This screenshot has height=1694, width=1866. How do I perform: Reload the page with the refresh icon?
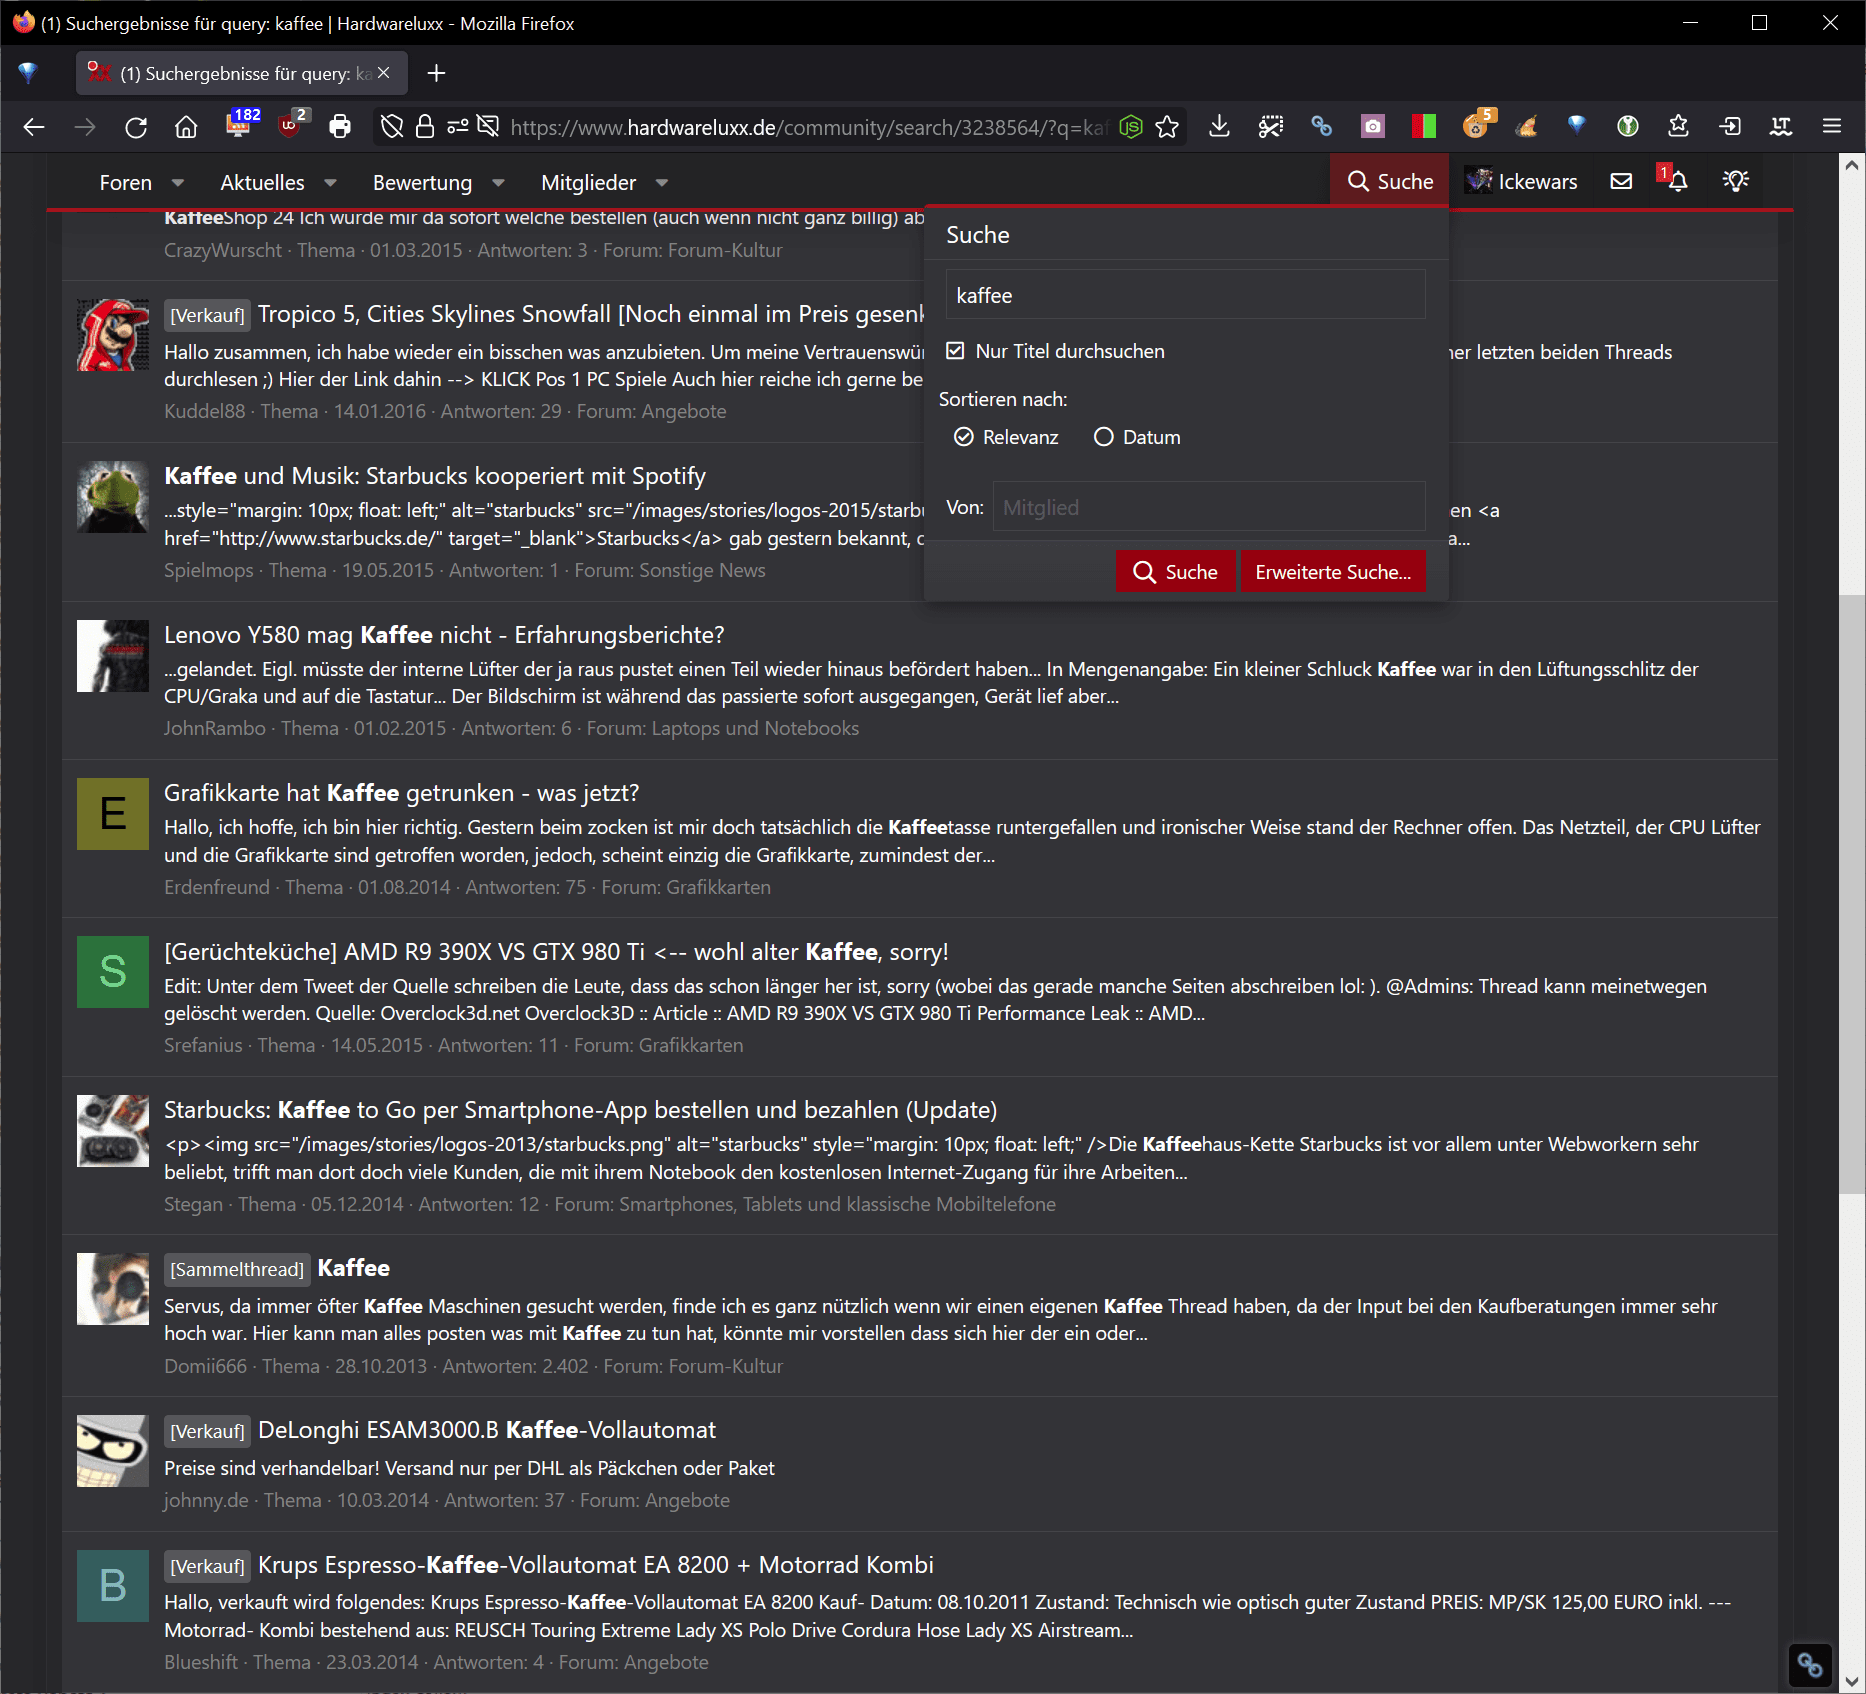tap(136, 127)
